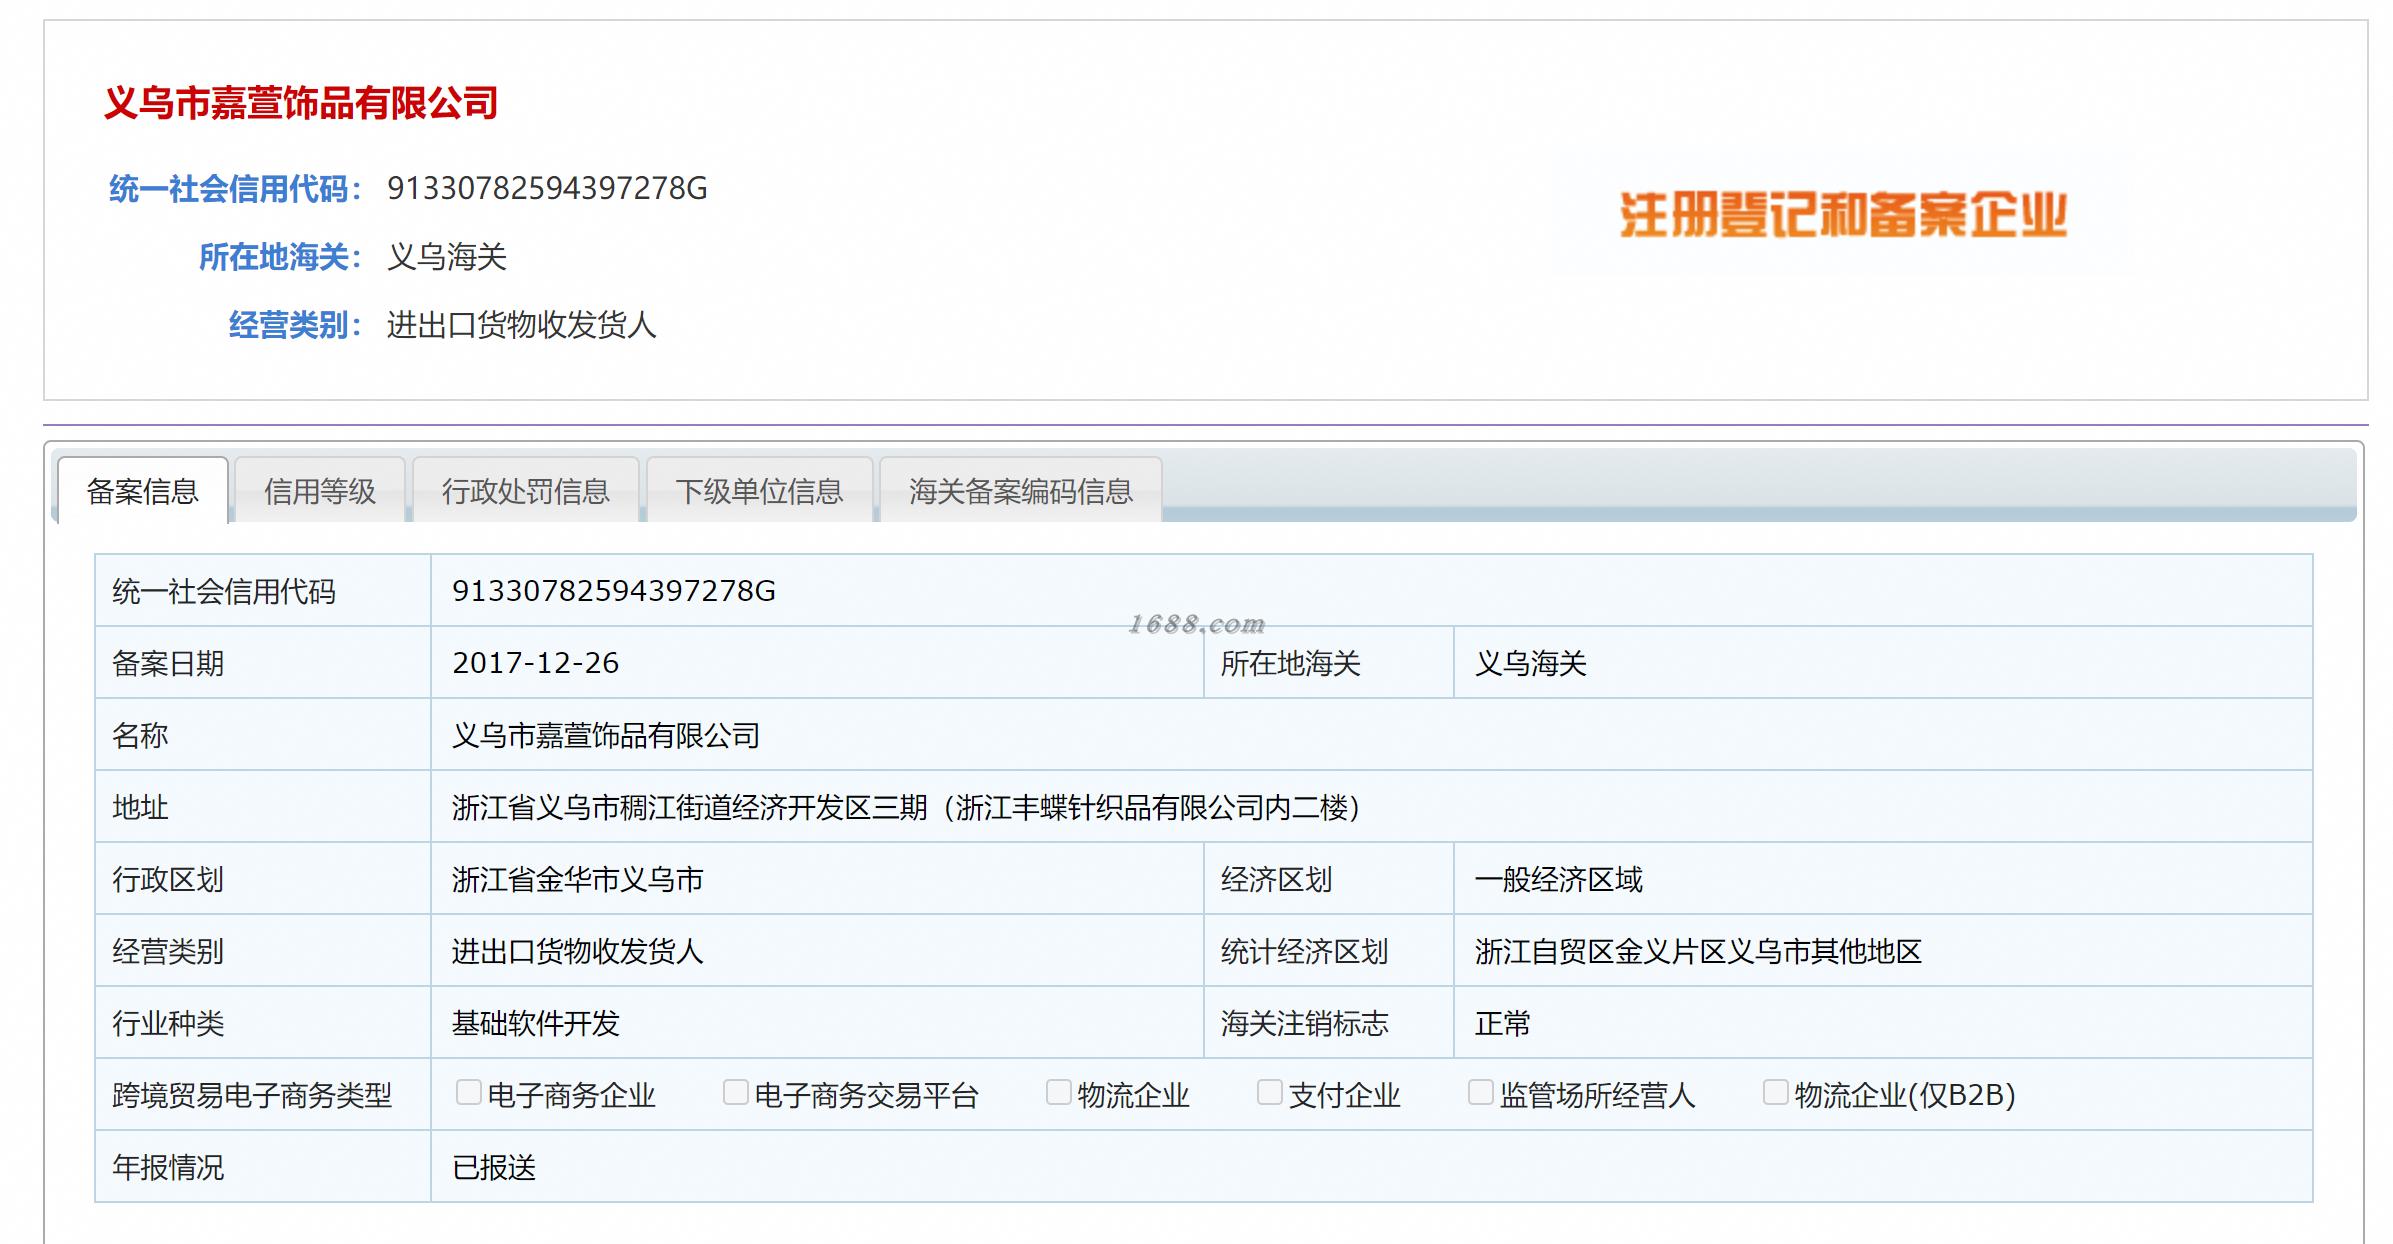
Task: Click the company address cell text
Action: [905, 807]
